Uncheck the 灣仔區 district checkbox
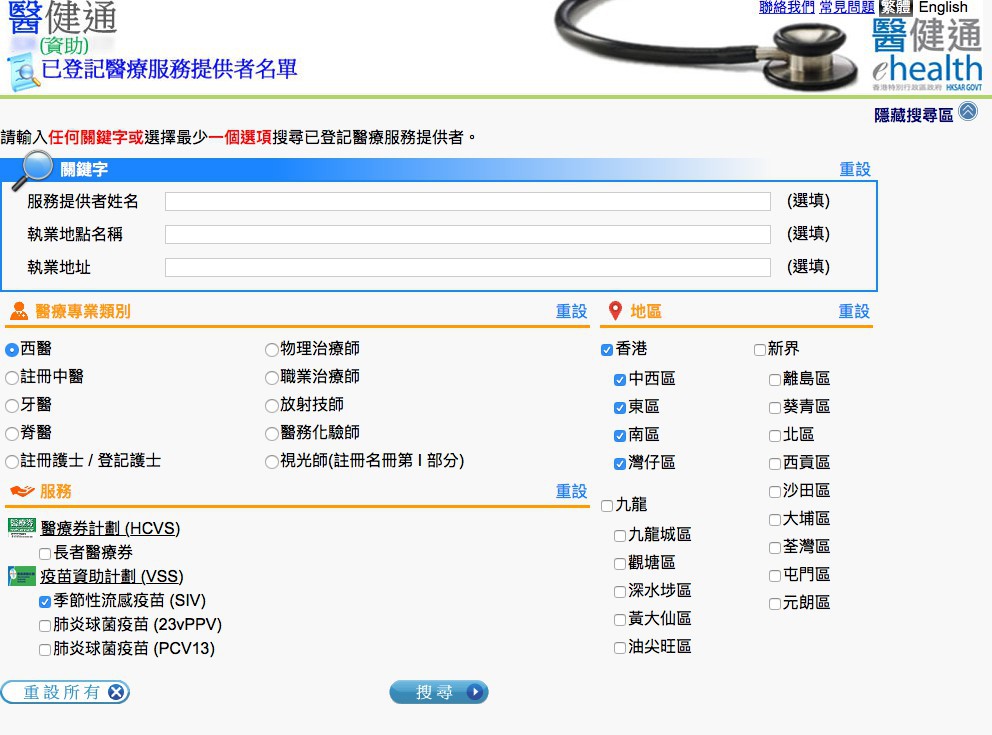992x735 pixels. pos(620,463)
